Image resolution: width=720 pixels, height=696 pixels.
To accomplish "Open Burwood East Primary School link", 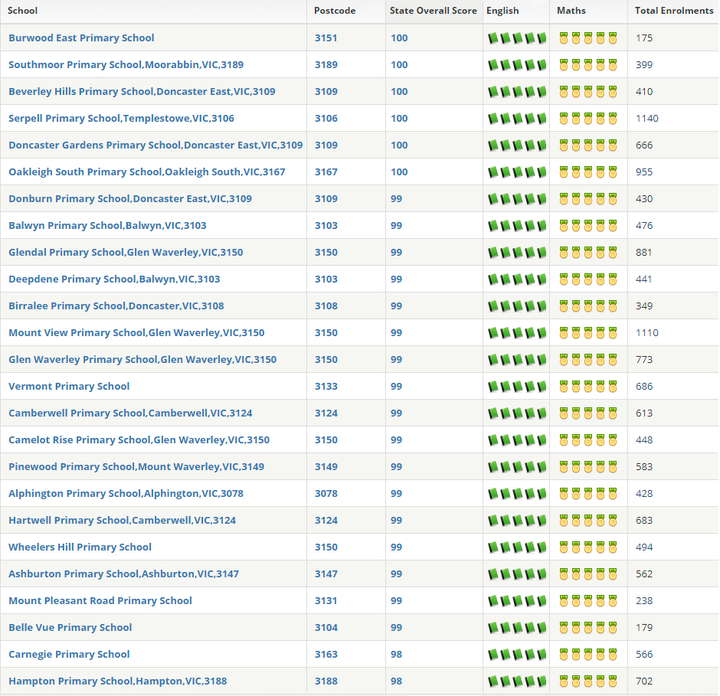I will [x=81, y=38].
